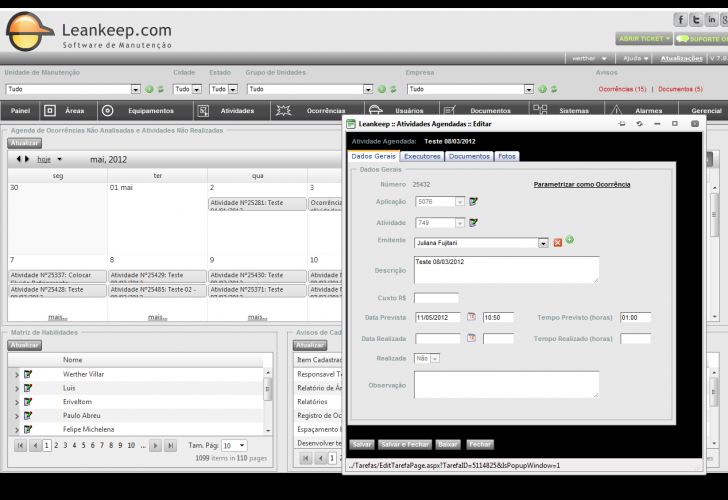Click Atualizar in Matriz de Habilidades
728x500 pixels.
coord(25,345)
